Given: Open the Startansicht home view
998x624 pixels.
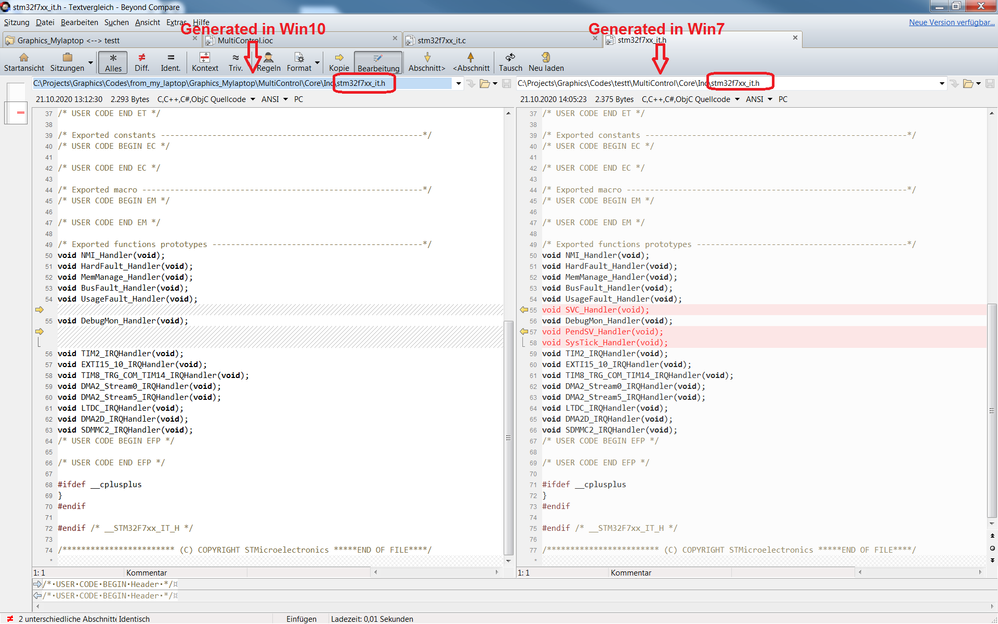Looking at the screenshot, I should (24, 62).
